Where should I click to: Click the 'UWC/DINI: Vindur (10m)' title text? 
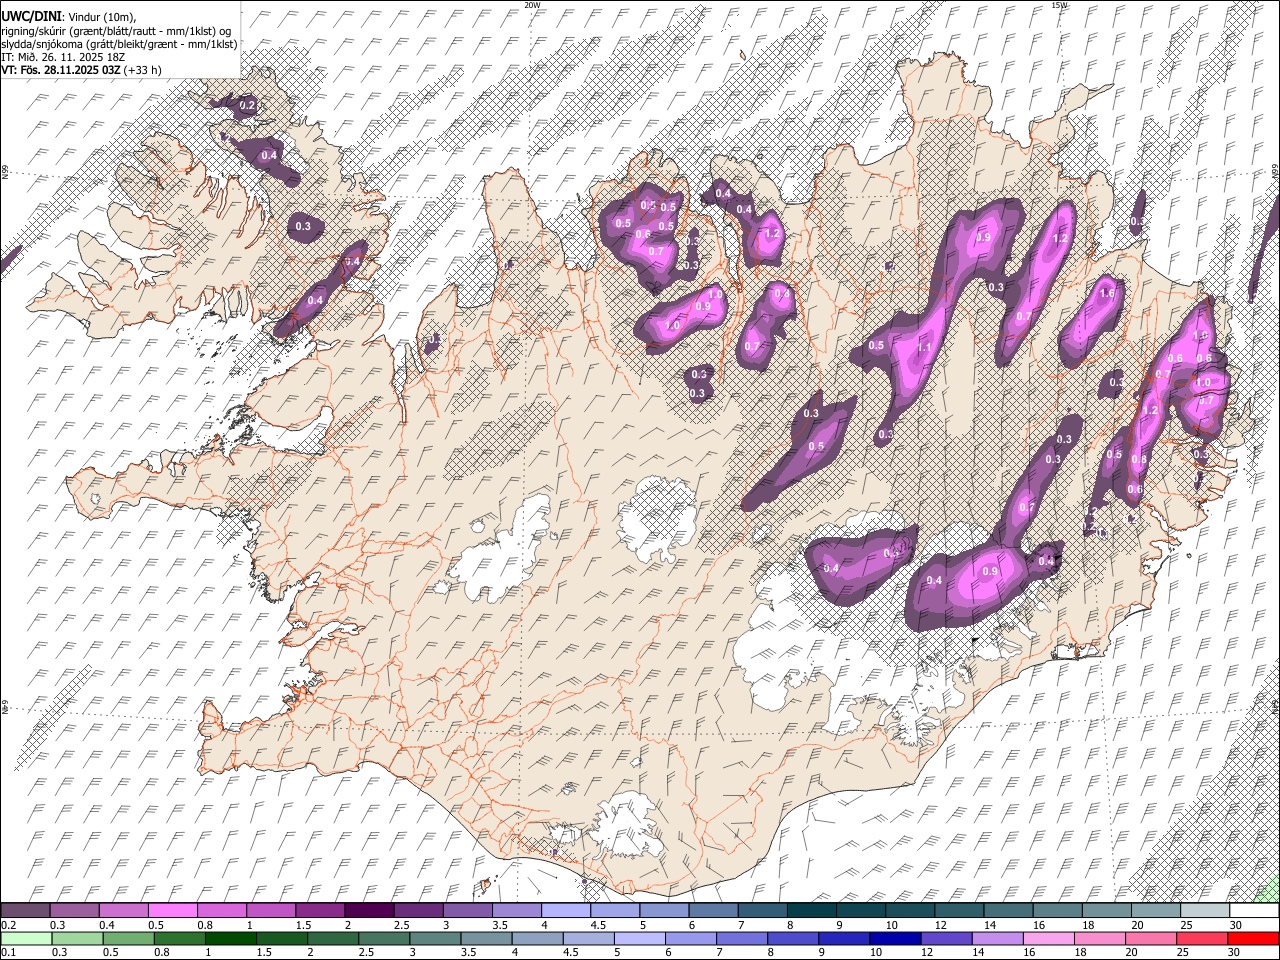click(68, 17)
